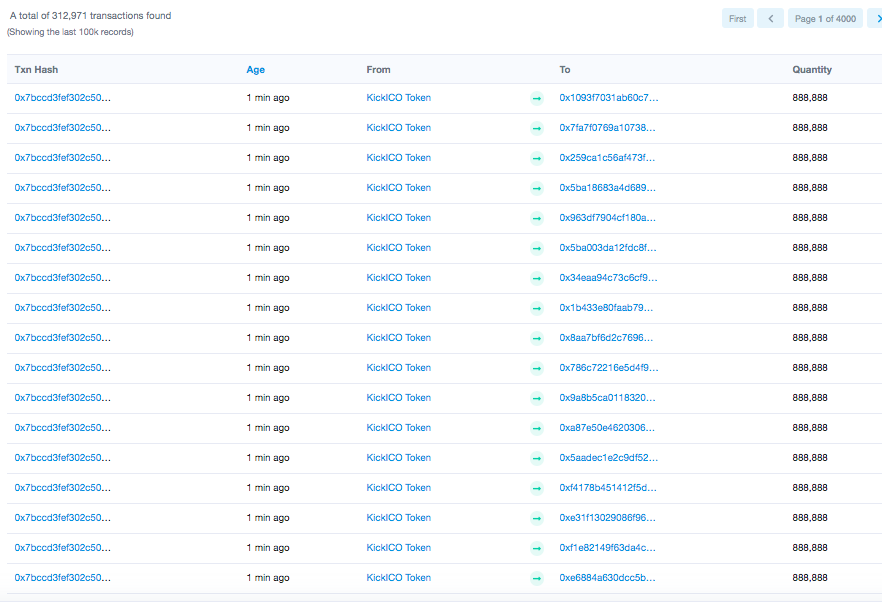This screenshot has height=602, width=882.
Task: Go to previous page chevron
Action: click(x=770, y=19)
